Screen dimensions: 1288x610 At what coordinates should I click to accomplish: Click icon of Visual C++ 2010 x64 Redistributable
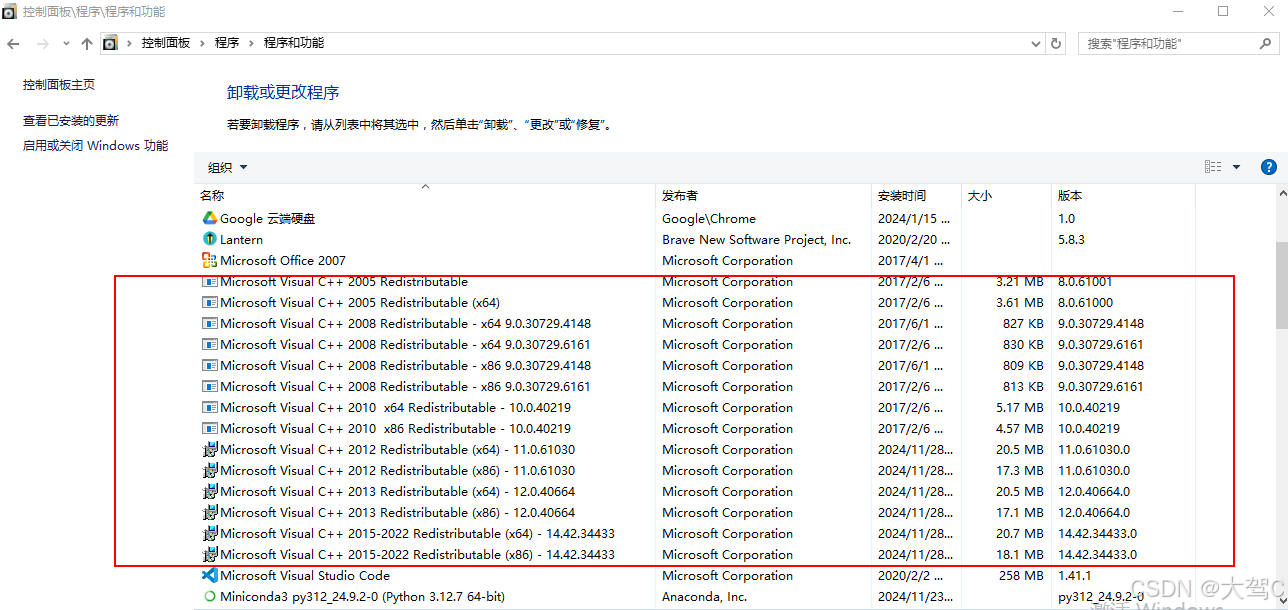210,407
